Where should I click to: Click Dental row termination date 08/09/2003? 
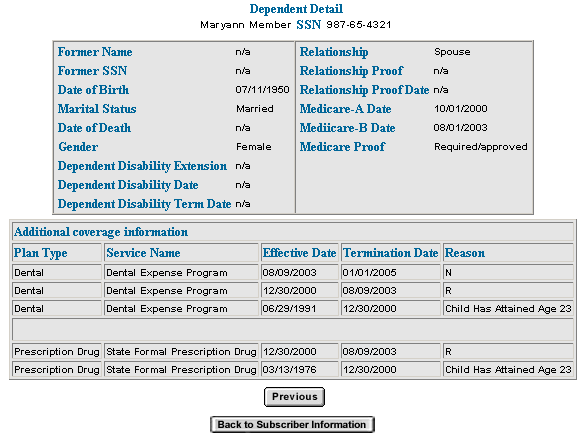[369, 291]
